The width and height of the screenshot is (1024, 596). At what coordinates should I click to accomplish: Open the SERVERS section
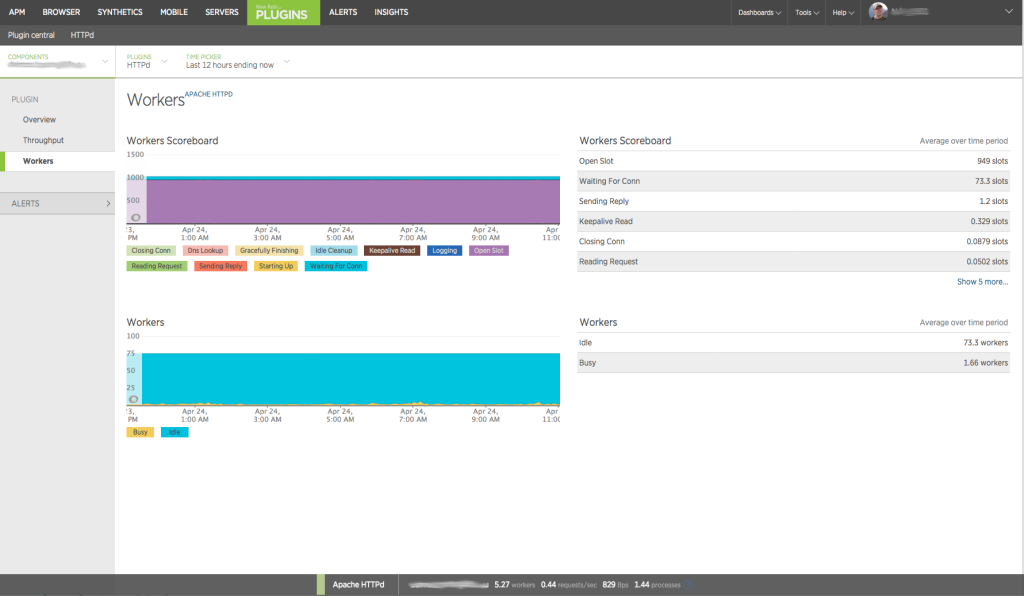(222, 12)
